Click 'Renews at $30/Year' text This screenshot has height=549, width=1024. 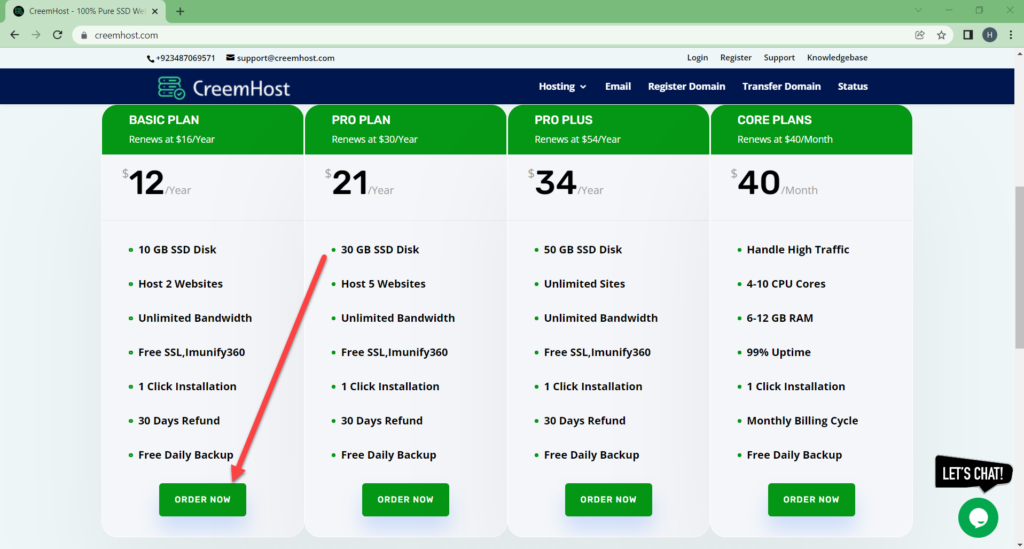pos(375,139)
